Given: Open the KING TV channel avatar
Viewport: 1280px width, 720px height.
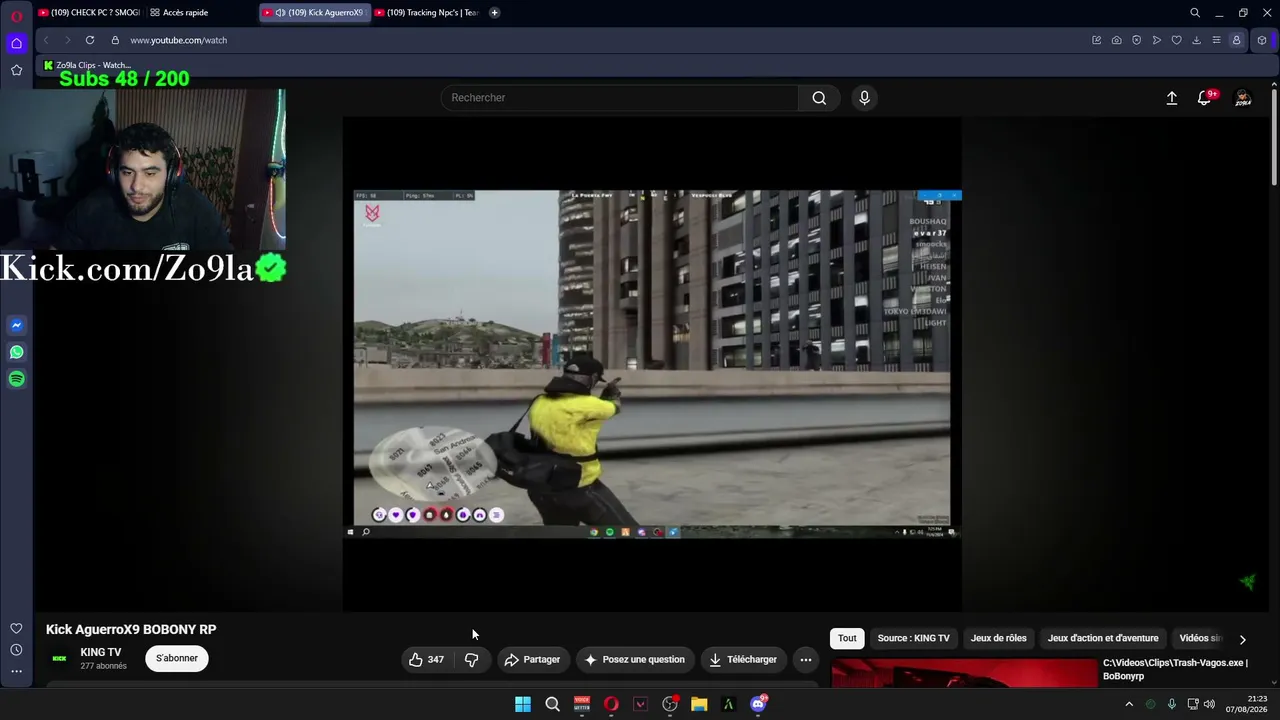Looking at the screenshot, I should 59,659.
